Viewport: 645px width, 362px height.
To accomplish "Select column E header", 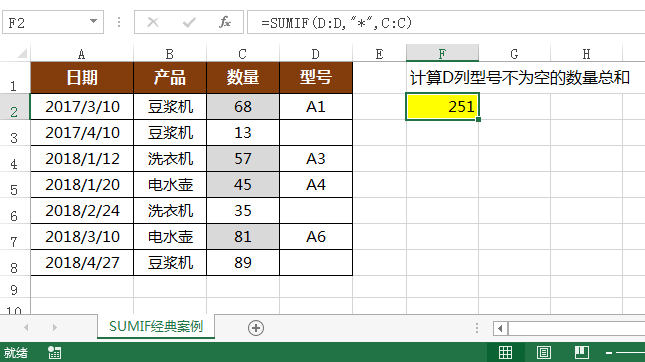I will (x=379, y=53).
